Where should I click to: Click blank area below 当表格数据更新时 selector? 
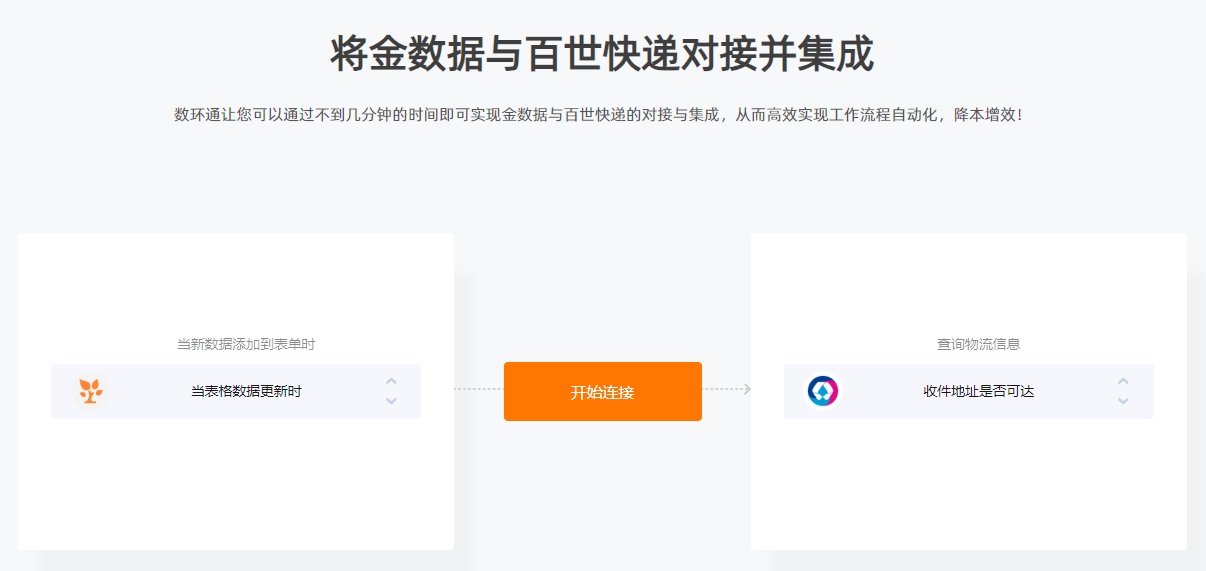pyautogui.click(x=236, y=485)
